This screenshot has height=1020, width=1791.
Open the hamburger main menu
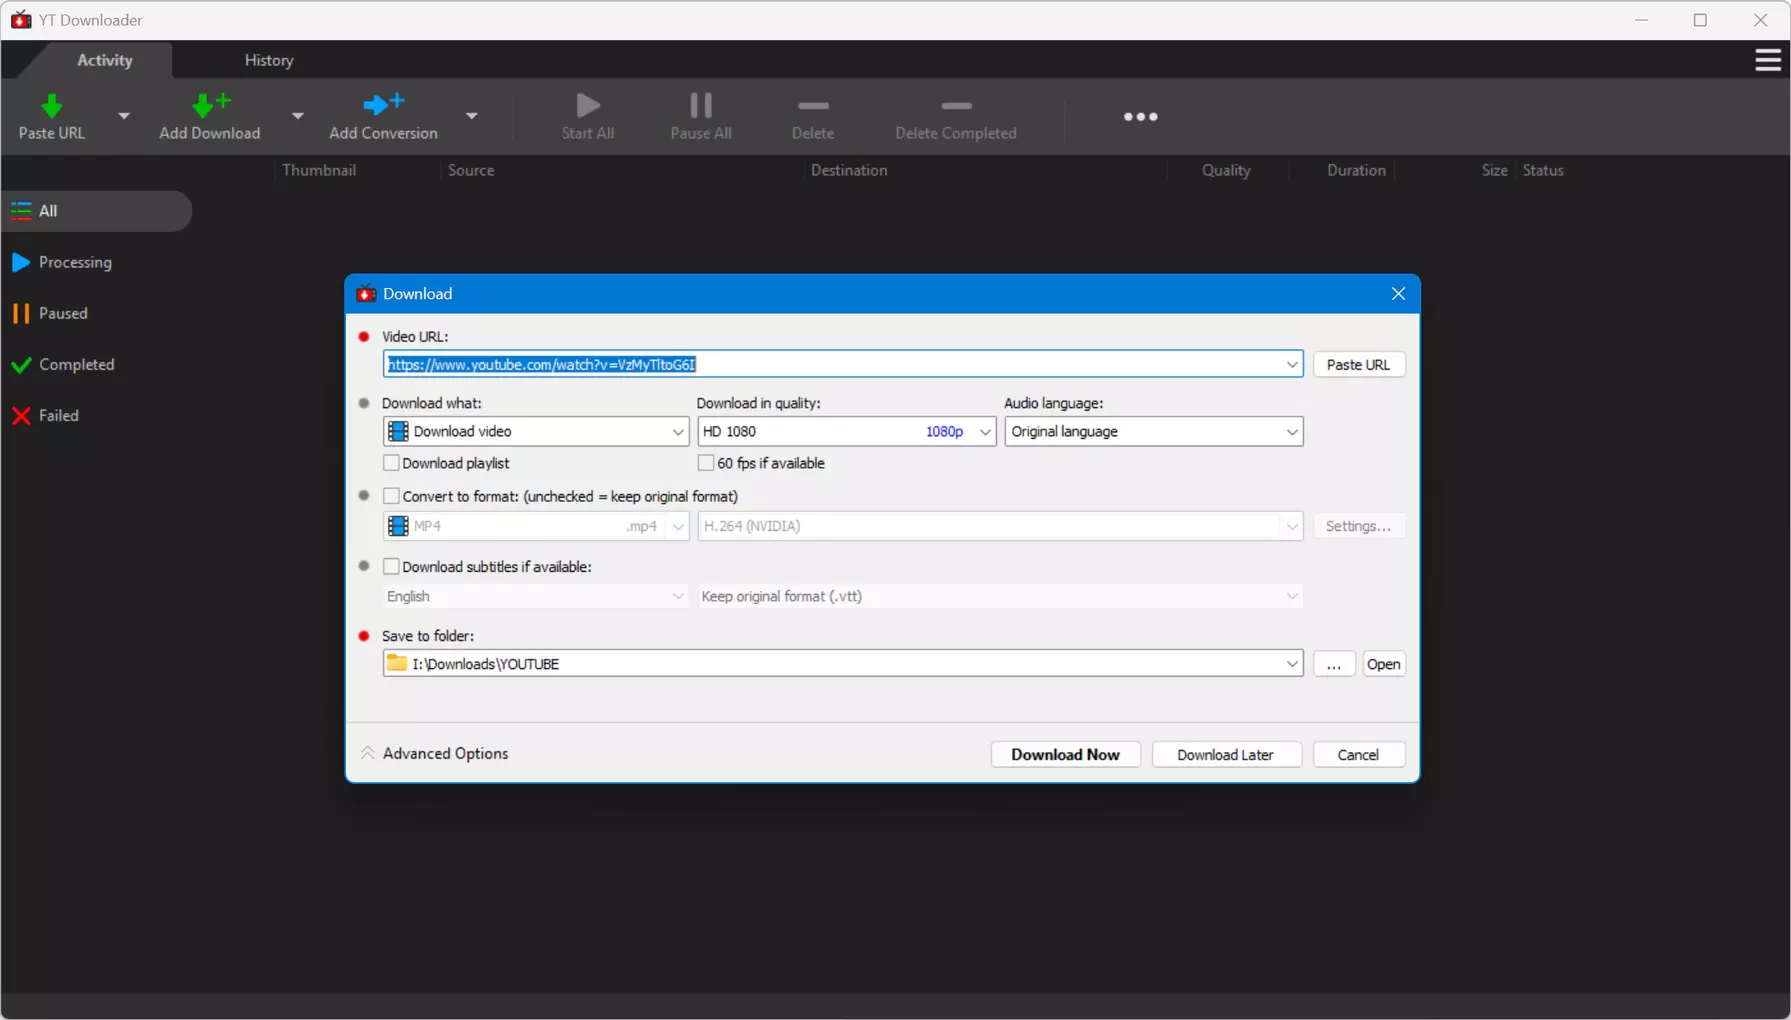pyautogui.click(x=1767, y=60)
